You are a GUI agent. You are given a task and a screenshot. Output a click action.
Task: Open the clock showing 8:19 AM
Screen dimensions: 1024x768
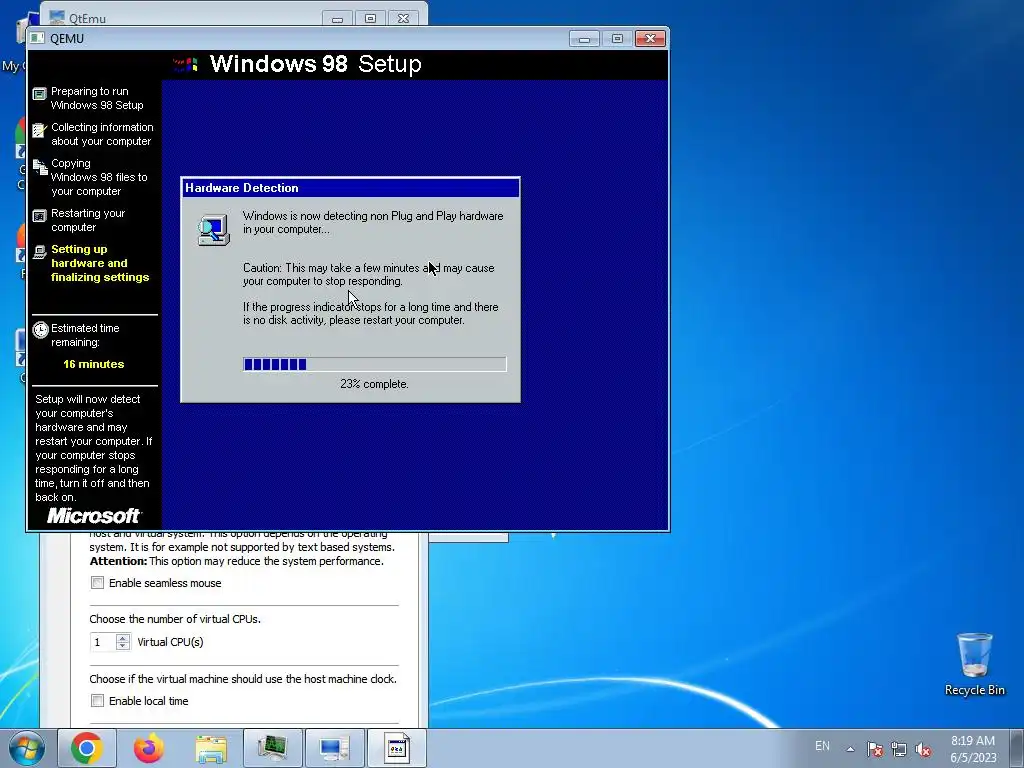973,748
